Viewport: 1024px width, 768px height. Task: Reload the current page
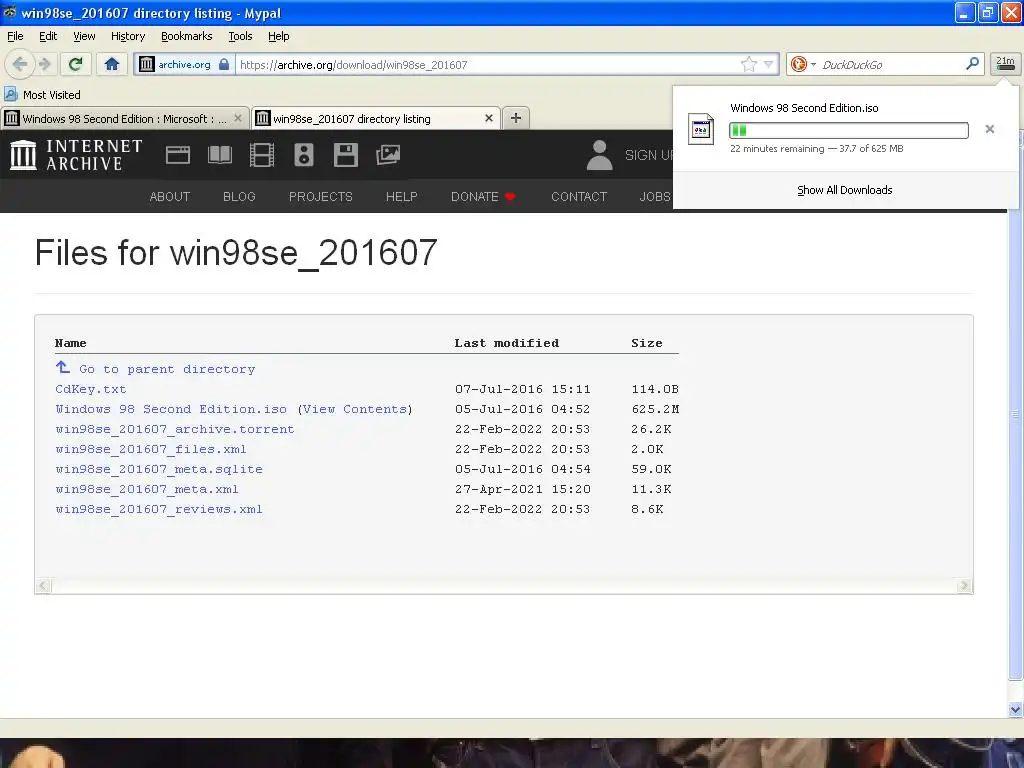tap(76, 64)
